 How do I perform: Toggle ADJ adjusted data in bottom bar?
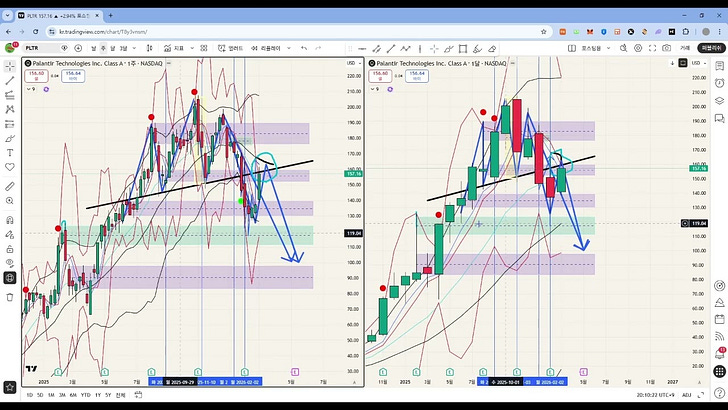click(687, 395)
